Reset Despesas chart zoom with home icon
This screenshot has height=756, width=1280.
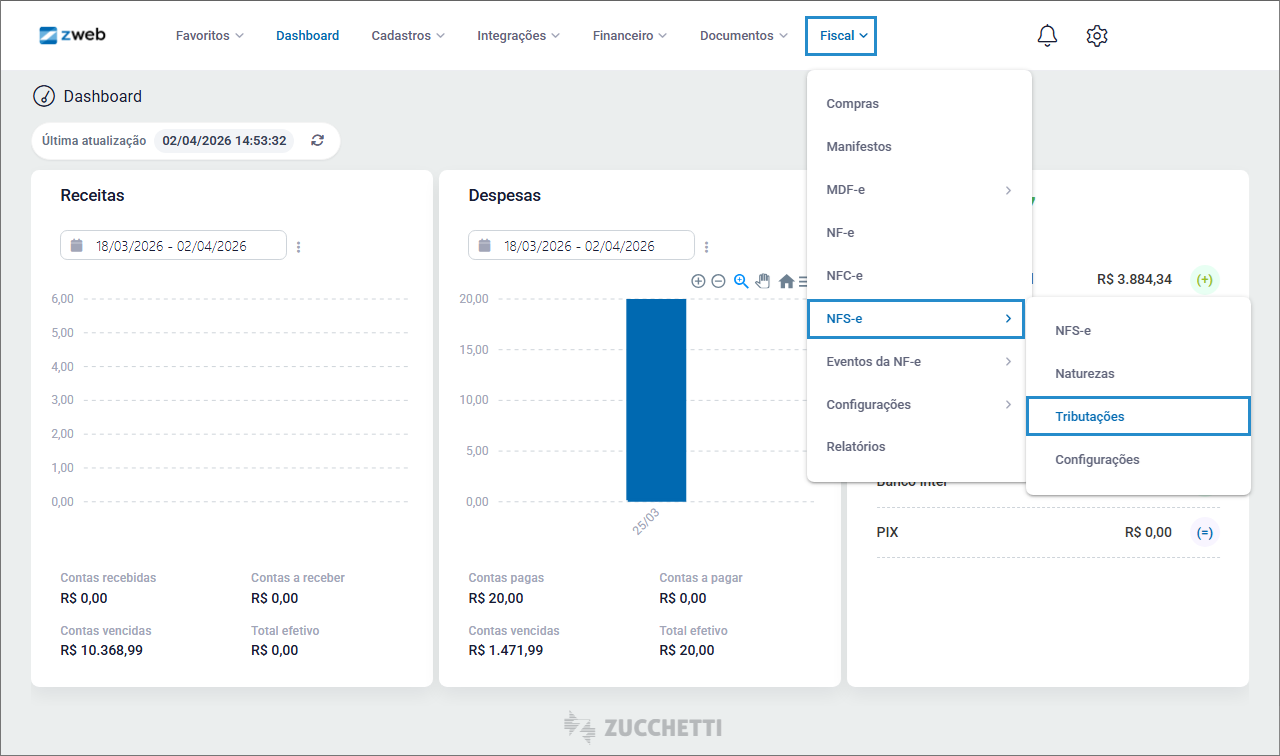pyautogui.click(x=786, y=282)
